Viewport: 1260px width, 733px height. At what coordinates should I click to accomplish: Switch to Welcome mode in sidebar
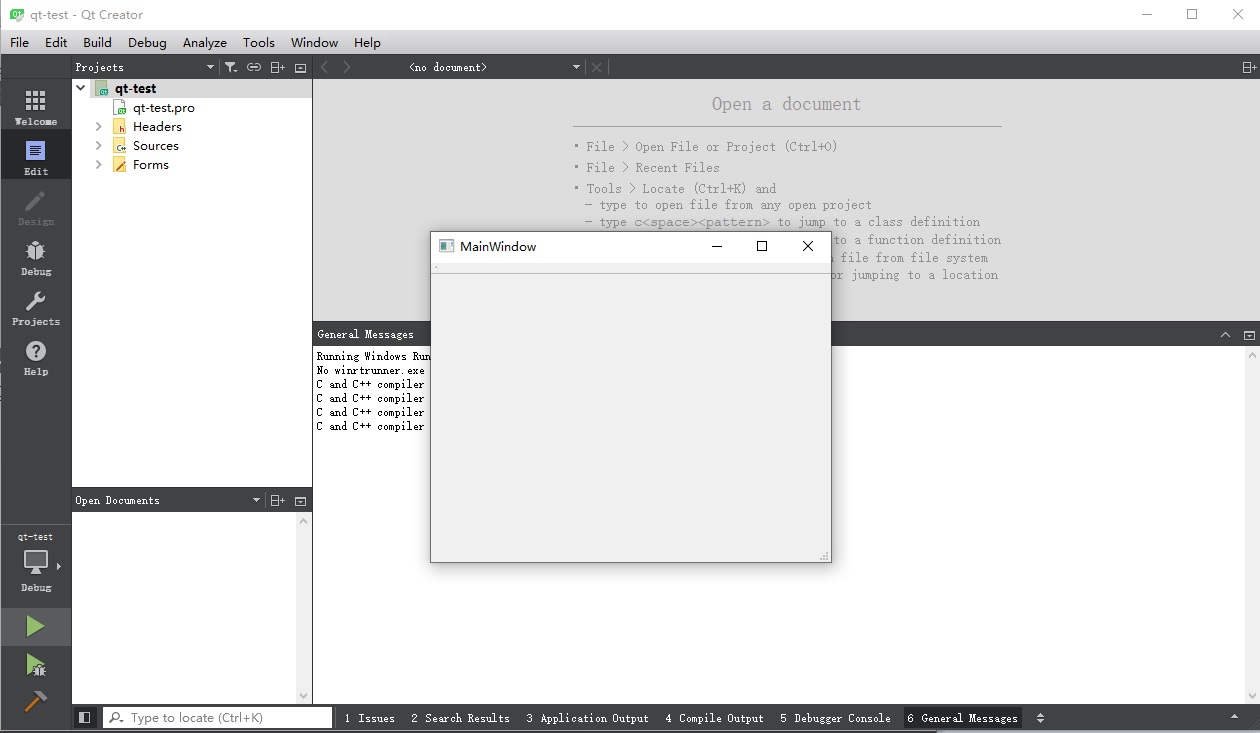pyautogui.click(x=35, y=106)
